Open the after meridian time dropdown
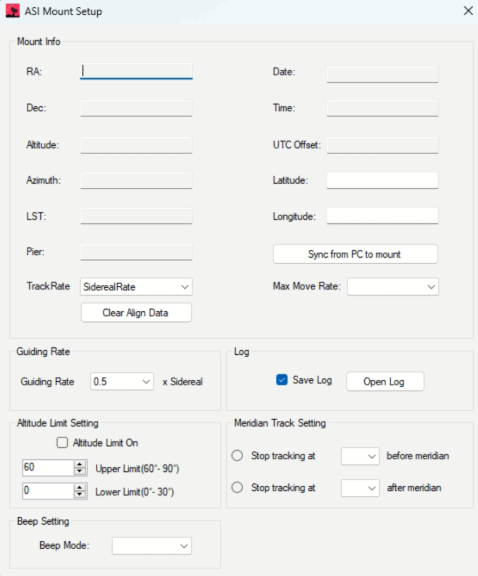Viewport: 478px width, 576px height. tap(360, 488)
